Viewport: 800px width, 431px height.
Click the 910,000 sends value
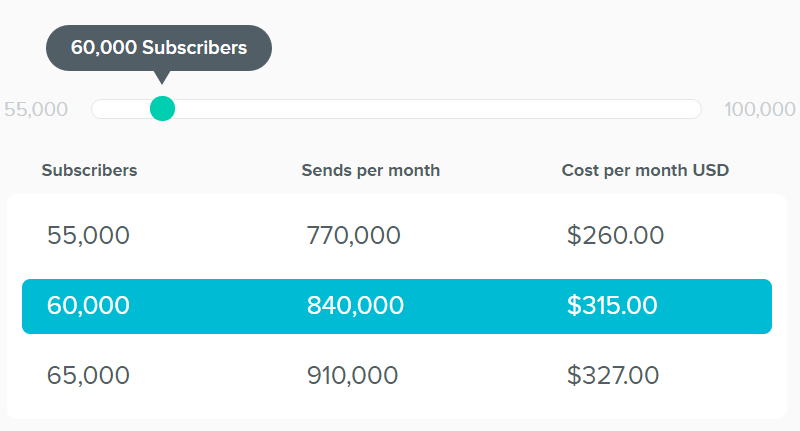tap(353, 376)
